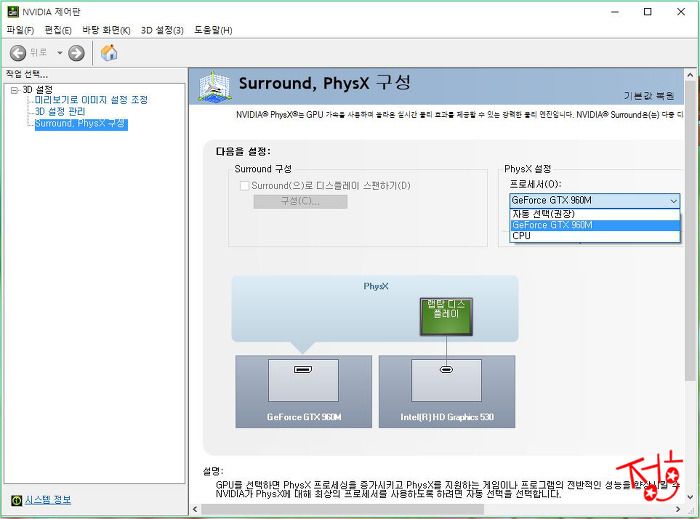Click Intel HD Graphics port connector icon
The image size is (700, 519).
[x=446, y=370]
